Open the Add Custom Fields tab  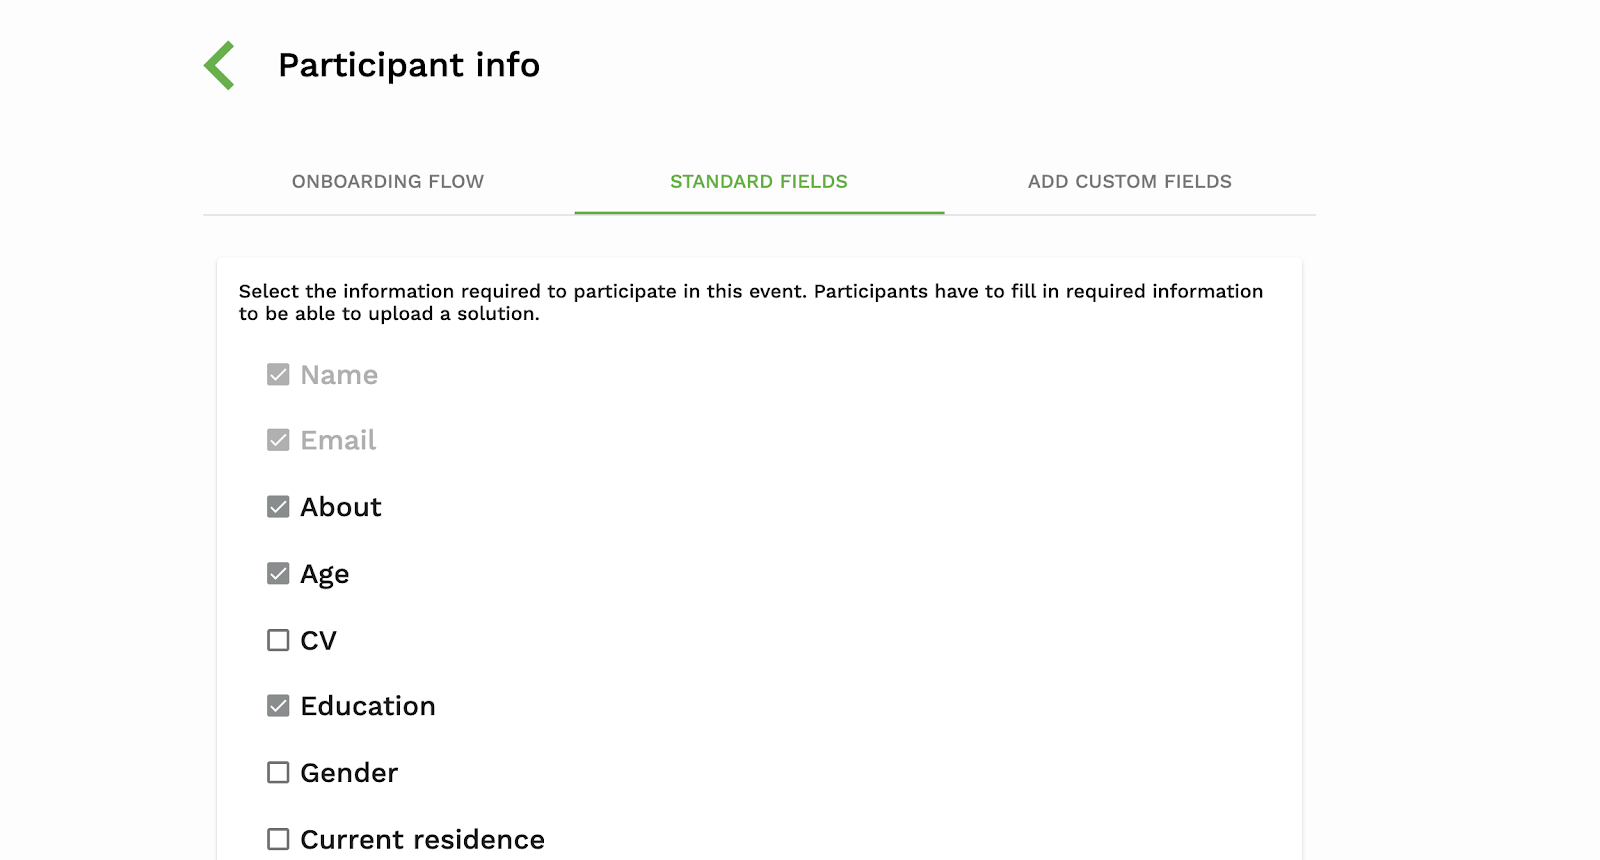tap(1129, 182)
